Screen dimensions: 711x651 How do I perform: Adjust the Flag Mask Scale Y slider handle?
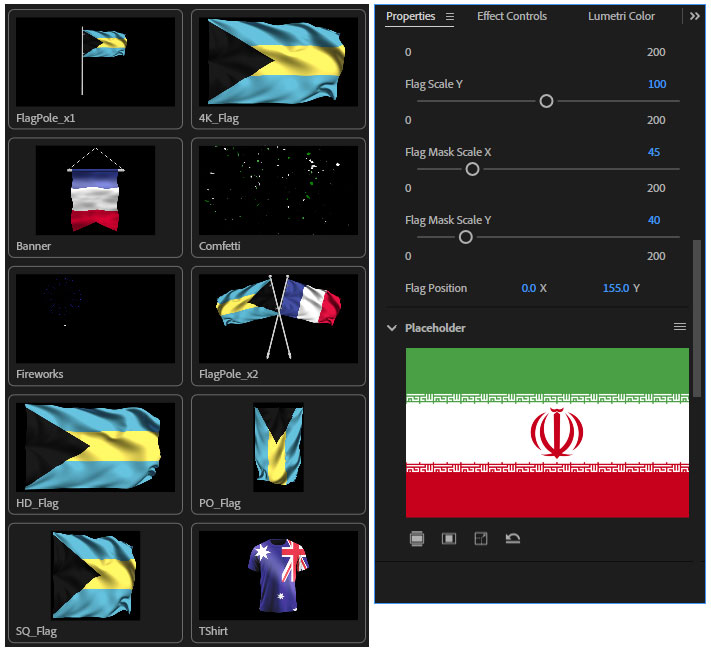click(466, 237)
